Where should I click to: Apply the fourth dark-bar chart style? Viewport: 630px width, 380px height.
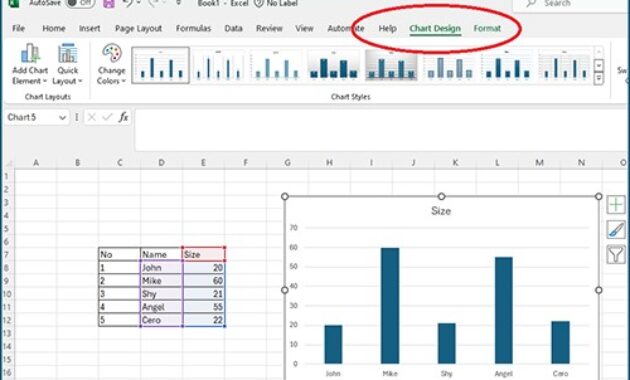(x=333, y=65)
